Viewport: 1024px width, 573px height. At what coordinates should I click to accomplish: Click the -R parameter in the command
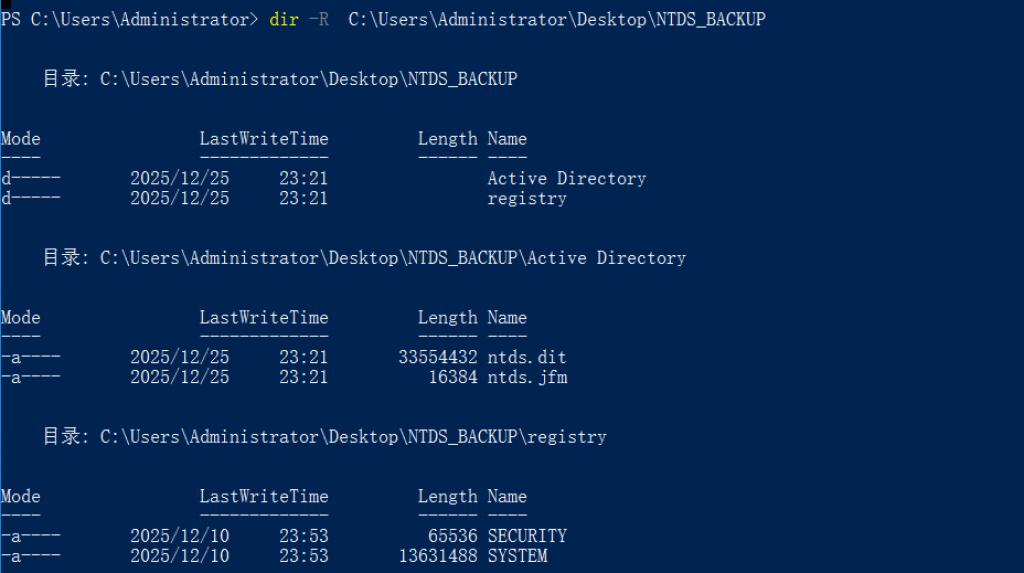click(318, 20)
